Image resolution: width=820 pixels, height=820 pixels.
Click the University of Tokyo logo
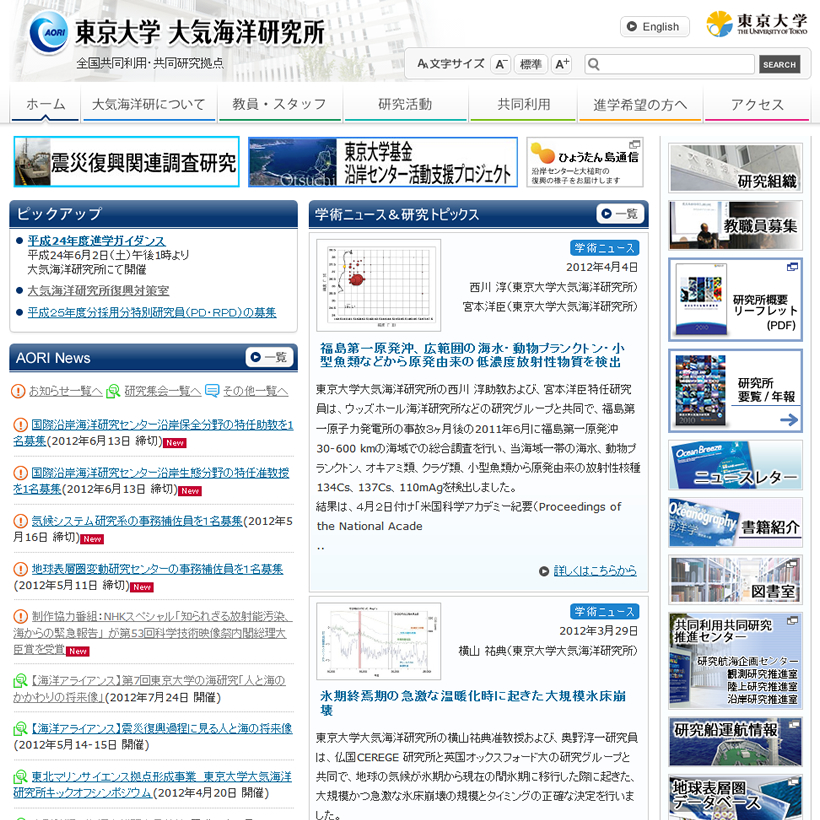(x=756, y=25)
